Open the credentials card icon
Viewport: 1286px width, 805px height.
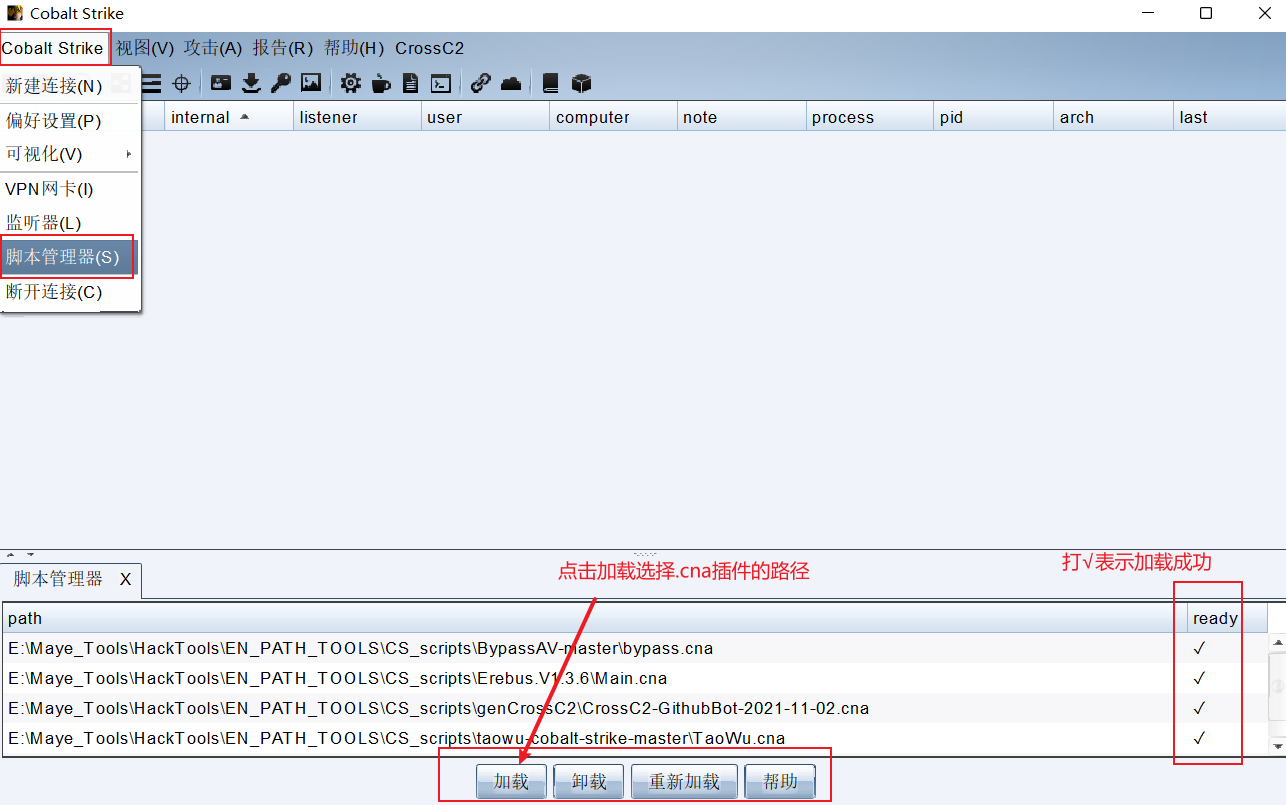coord(221,84)
